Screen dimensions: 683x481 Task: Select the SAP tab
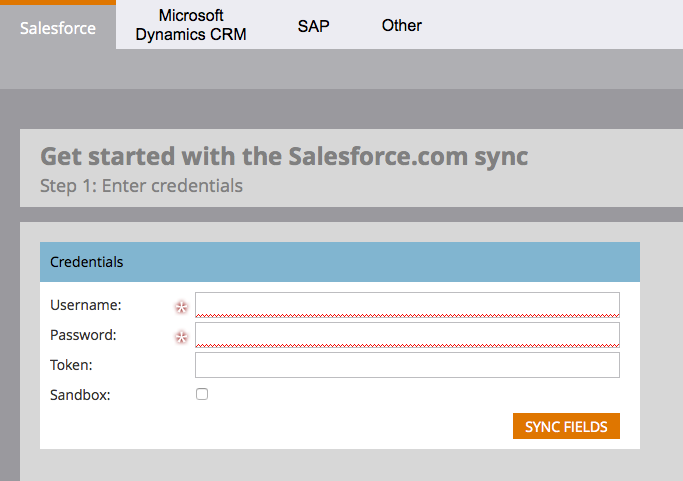pyautogui.click(x=313, y=26)
